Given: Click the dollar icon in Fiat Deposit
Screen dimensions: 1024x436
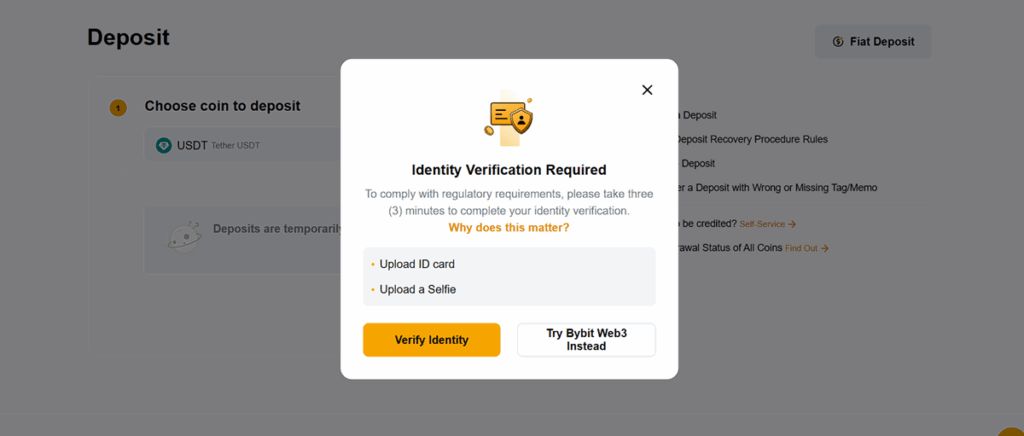Looking at the screenshot, I should click(x=837, y=42).
